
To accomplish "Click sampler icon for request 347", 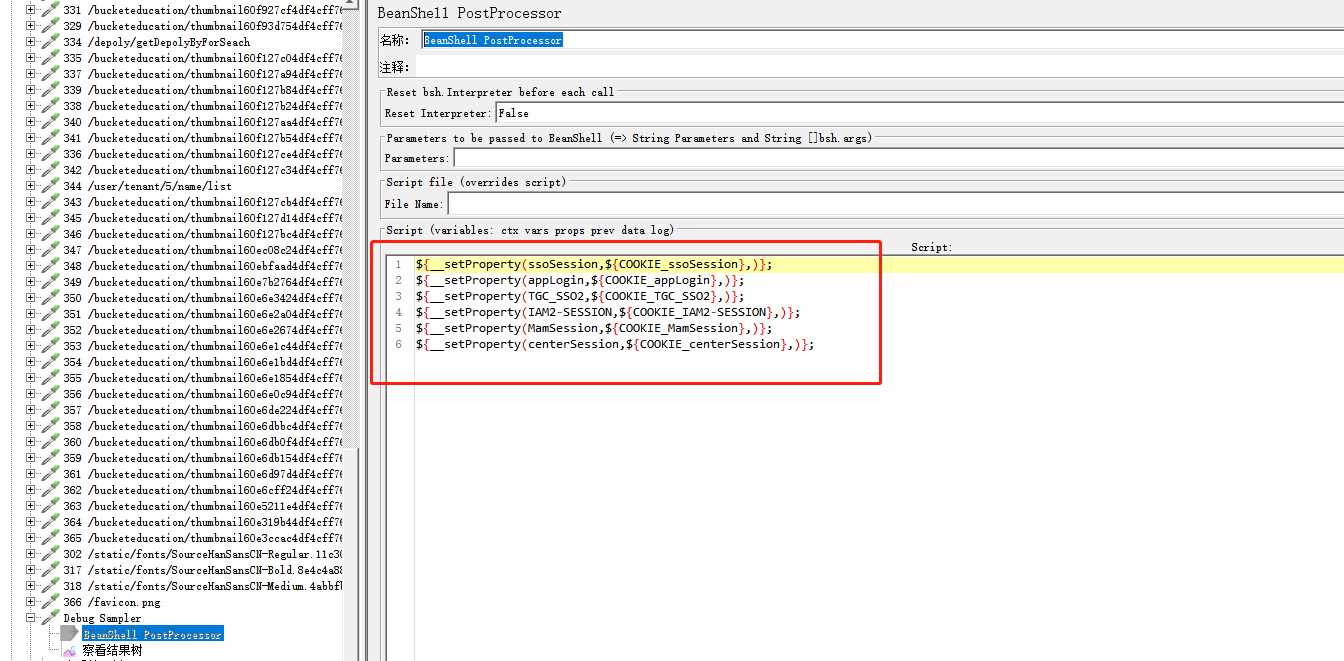I will (x=50, y=250).
